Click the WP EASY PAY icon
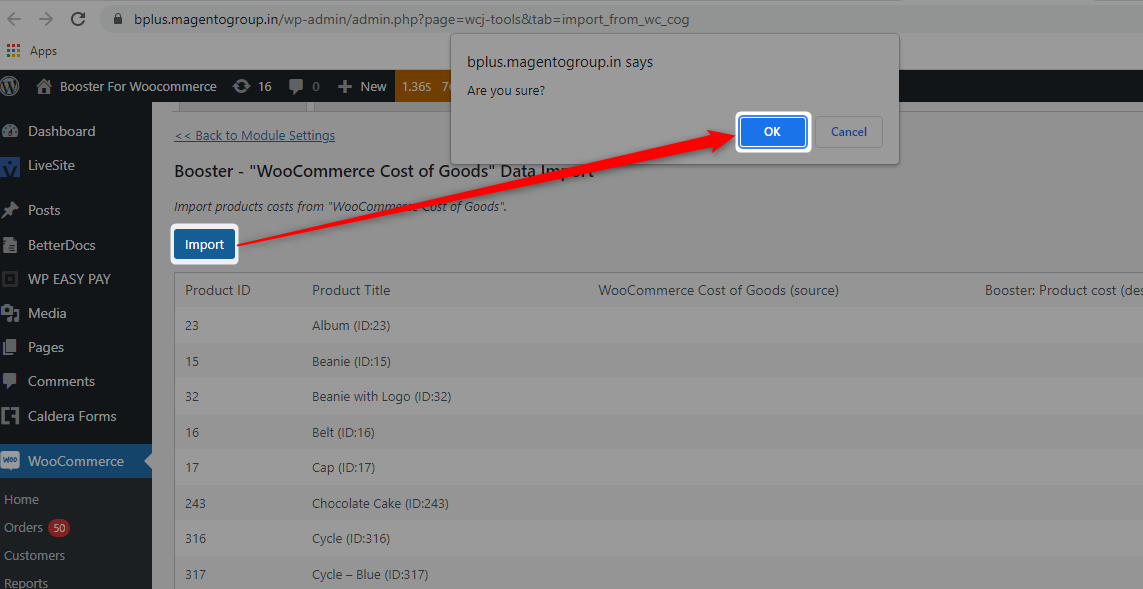 click(10, 279)
